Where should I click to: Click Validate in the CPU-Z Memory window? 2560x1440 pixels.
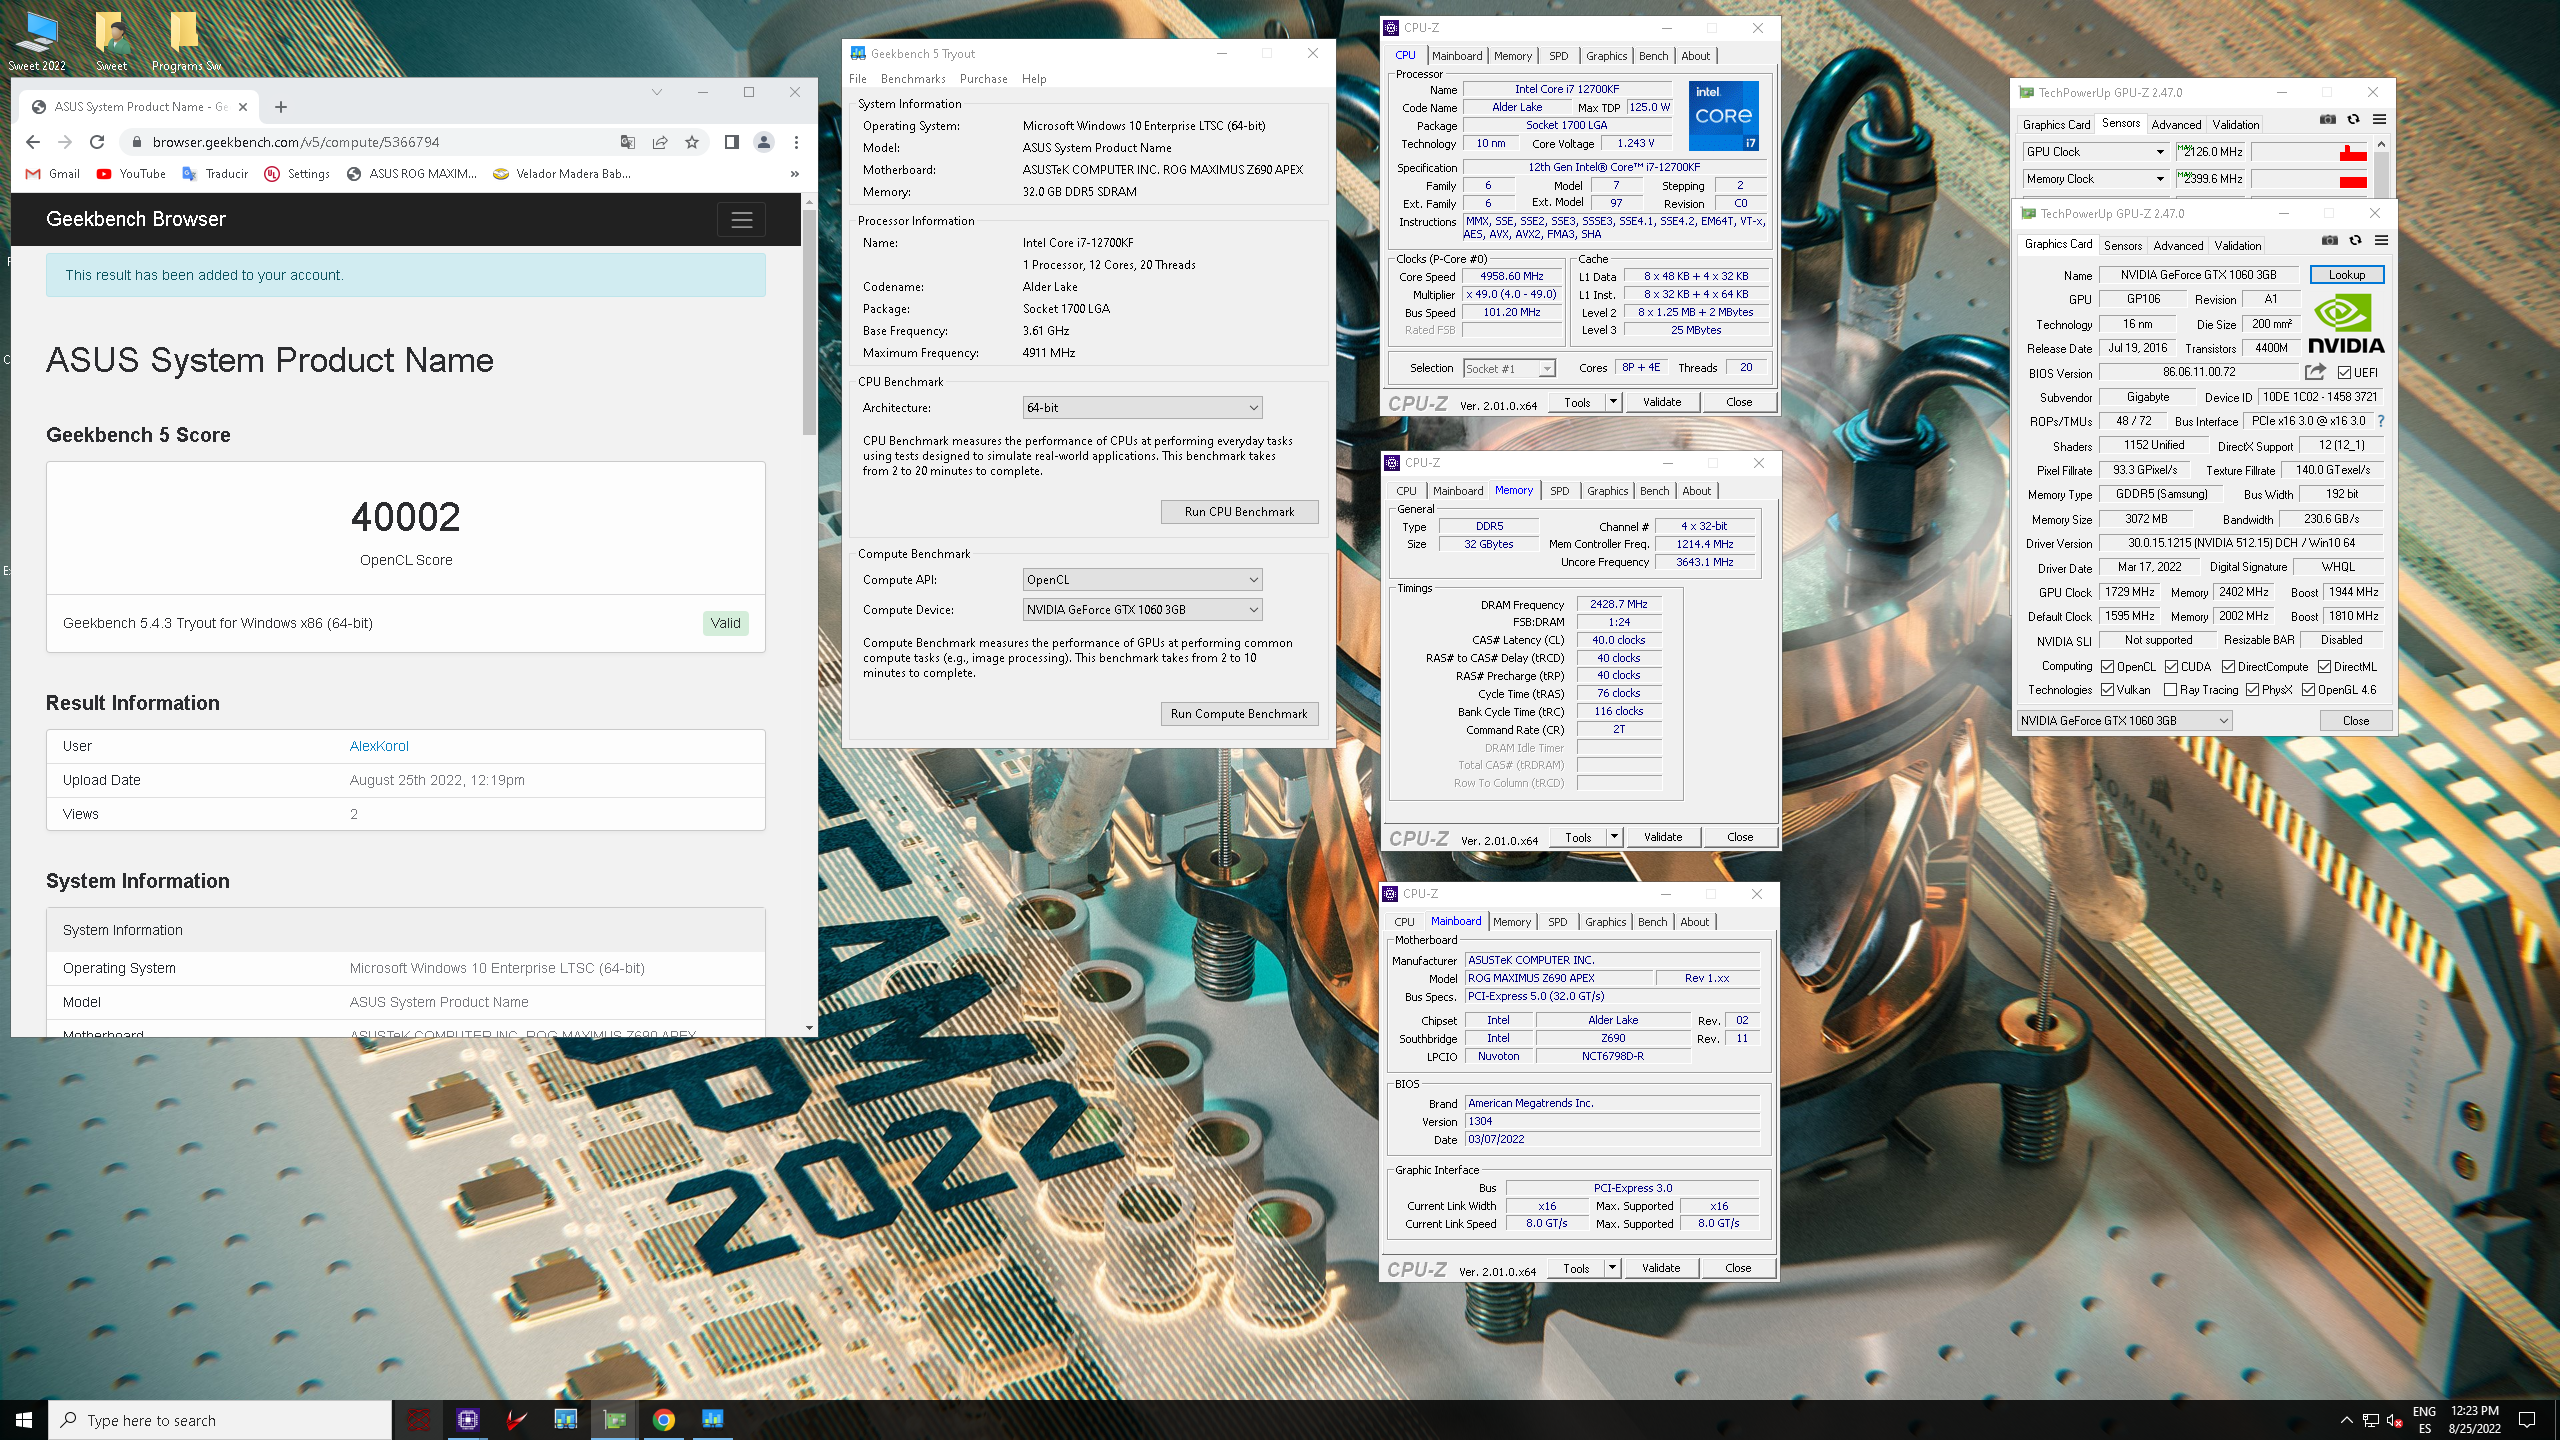click(1662, 838)
